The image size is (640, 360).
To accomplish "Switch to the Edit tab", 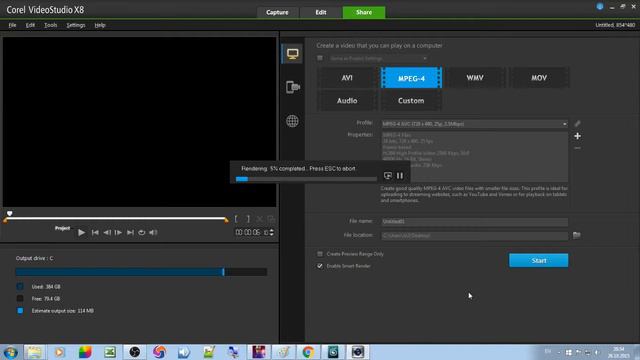I will [x=321, y=12].
